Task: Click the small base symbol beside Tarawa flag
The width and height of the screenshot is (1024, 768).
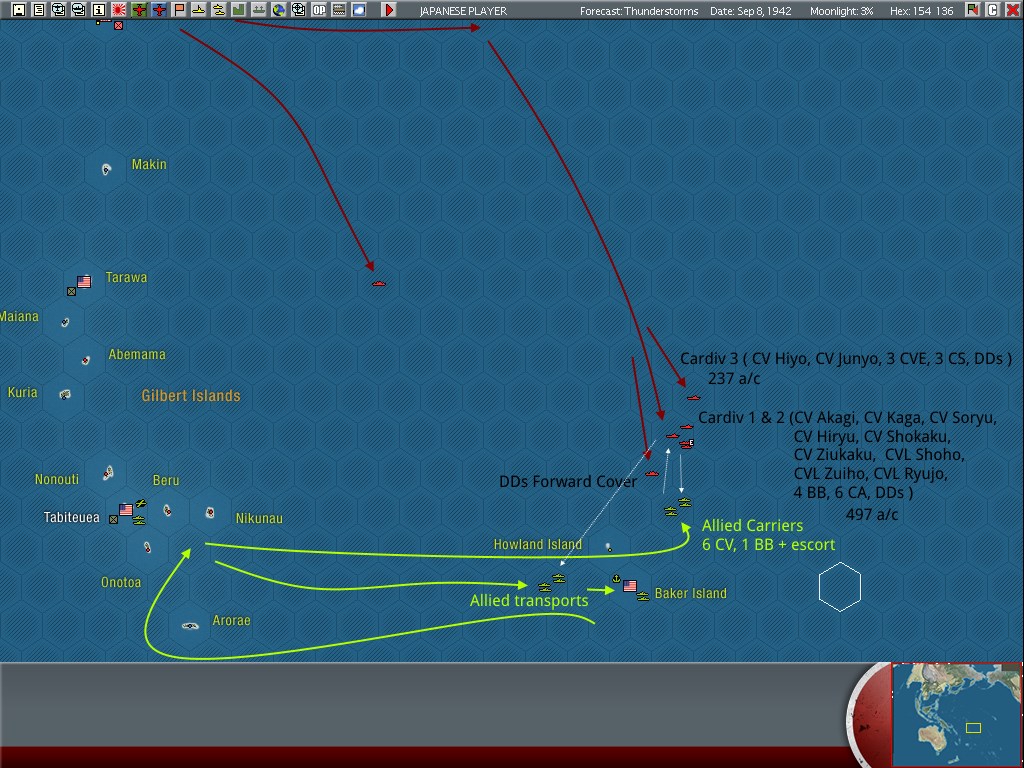Action: [x=72, y=291]
